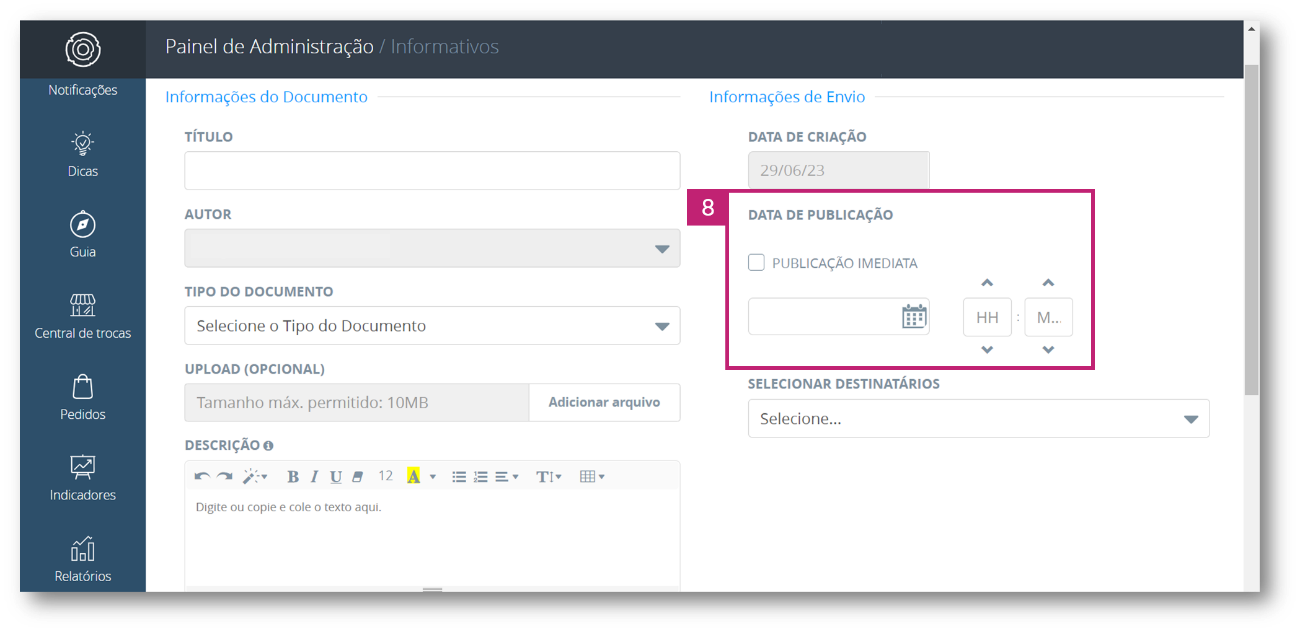
Task: Check Publicação Imediata checkbox
Action: 757,263
